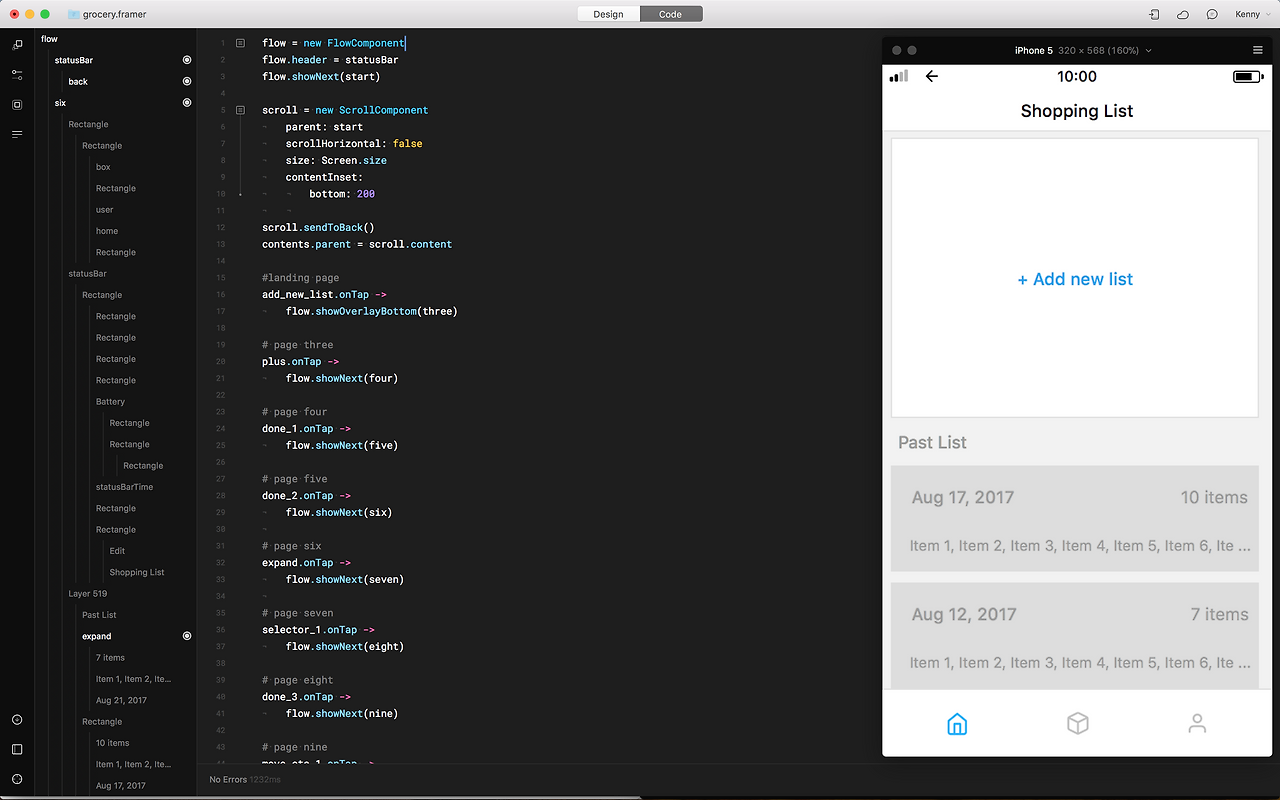Open the Properties sliders panel icon
This screenshot has height=800, width=1280.
17,74
